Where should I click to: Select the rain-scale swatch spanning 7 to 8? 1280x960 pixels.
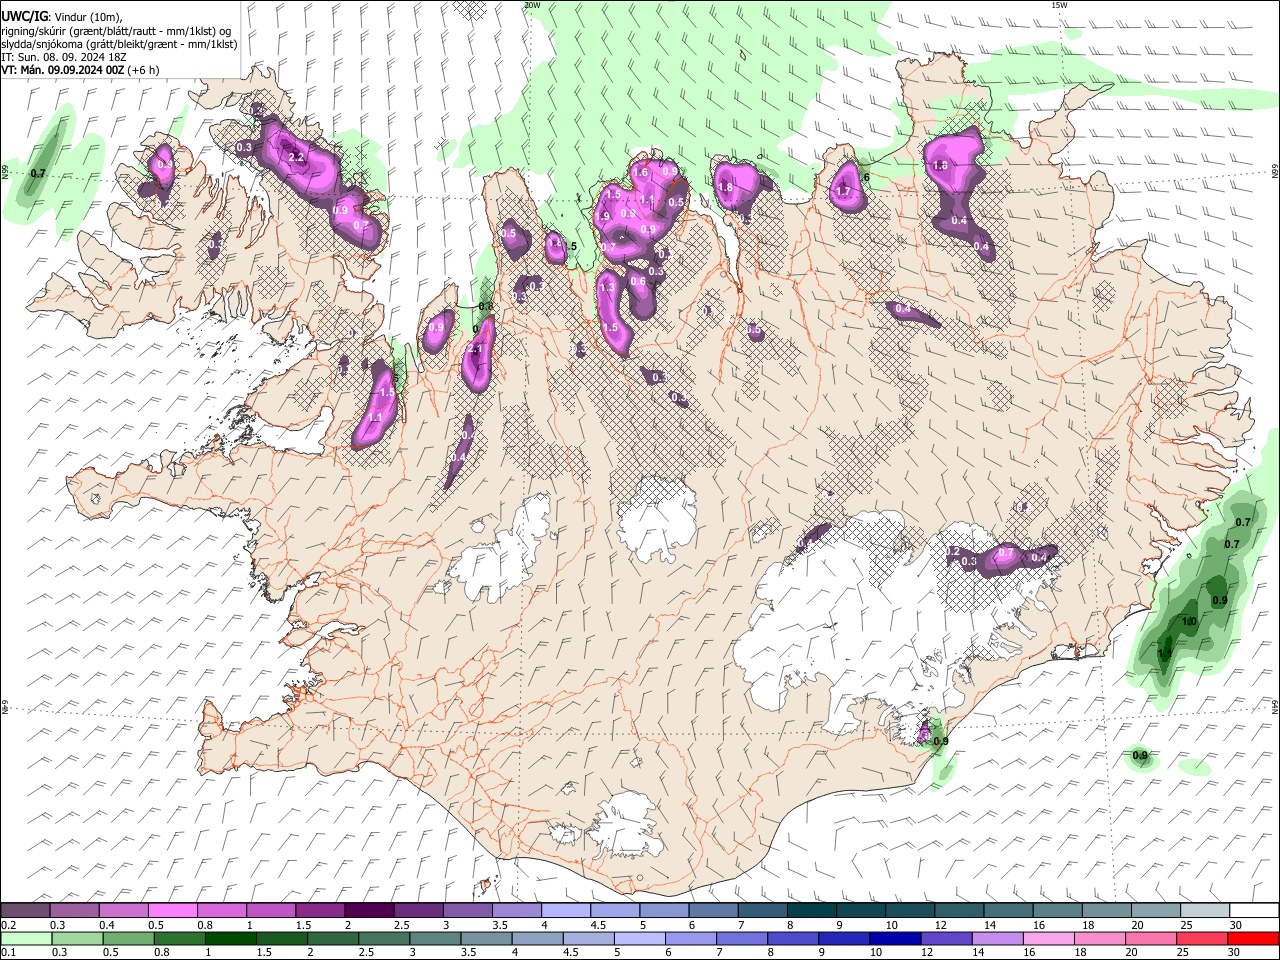[x=741, y=938]
